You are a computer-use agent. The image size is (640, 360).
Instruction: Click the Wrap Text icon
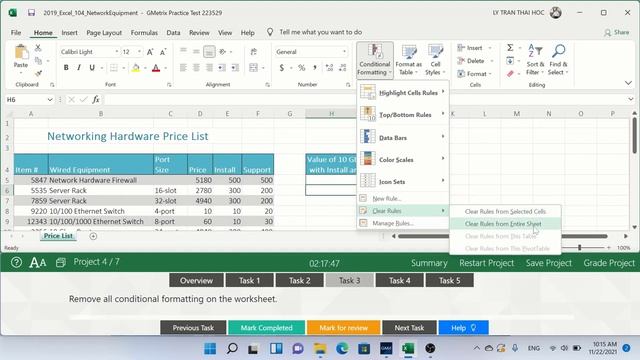[x=253, y=52]
